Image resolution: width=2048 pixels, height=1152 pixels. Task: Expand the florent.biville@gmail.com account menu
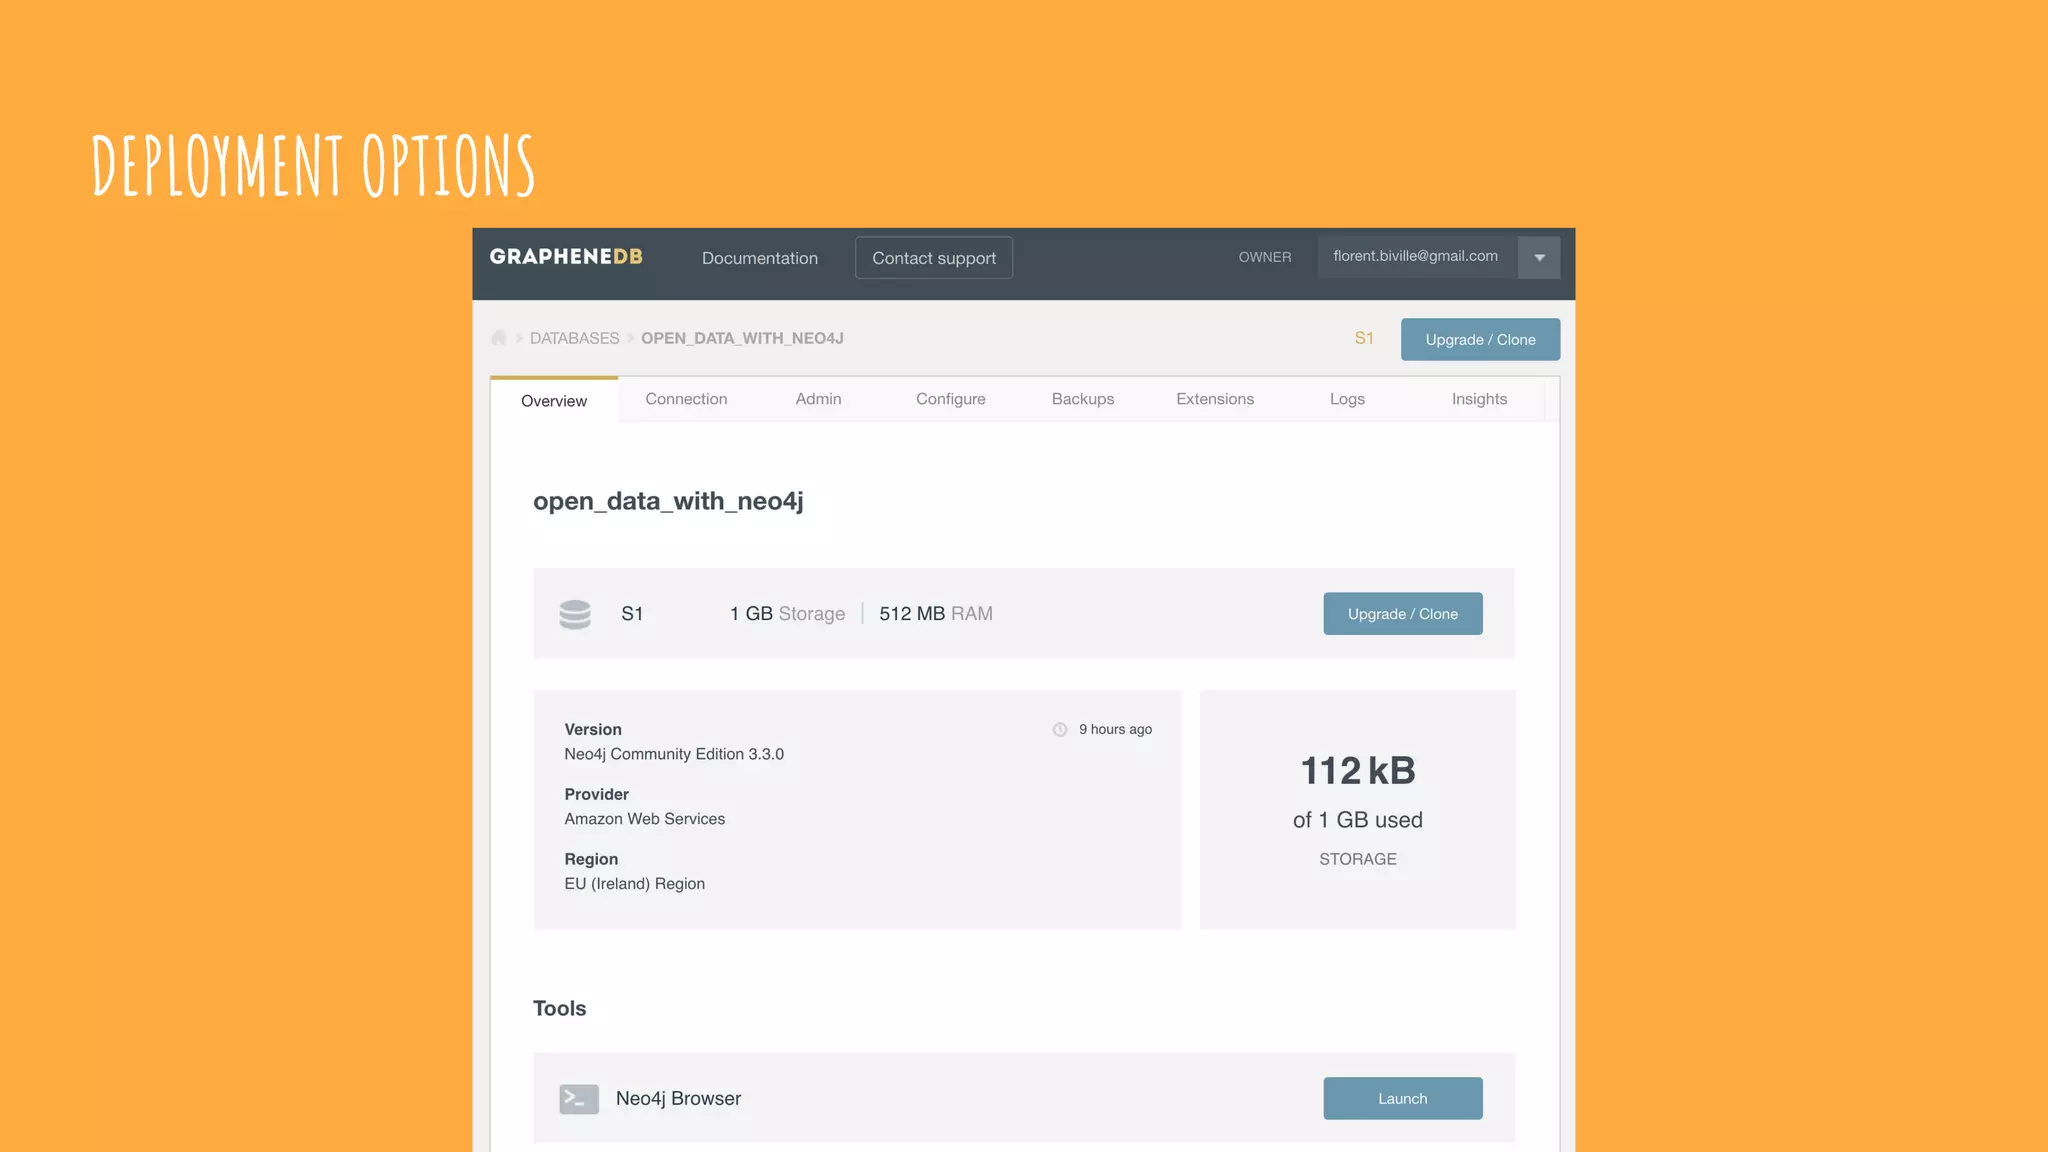(1415, 257)
